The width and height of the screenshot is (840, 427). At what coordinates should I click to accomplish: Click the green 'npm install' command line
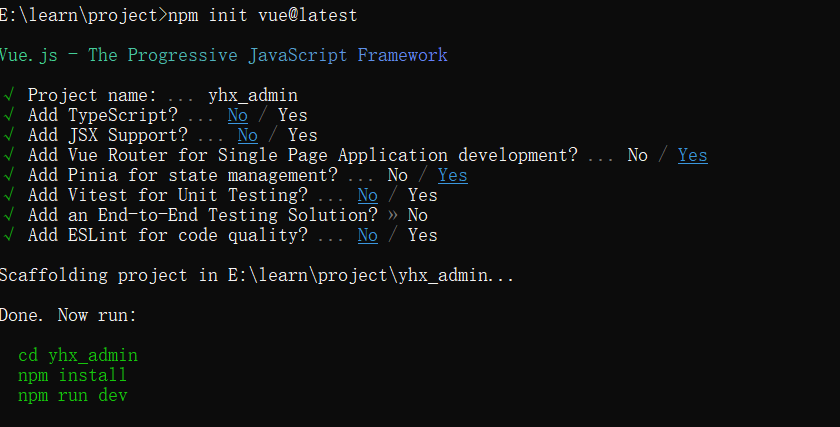click(x=72, y=375)
